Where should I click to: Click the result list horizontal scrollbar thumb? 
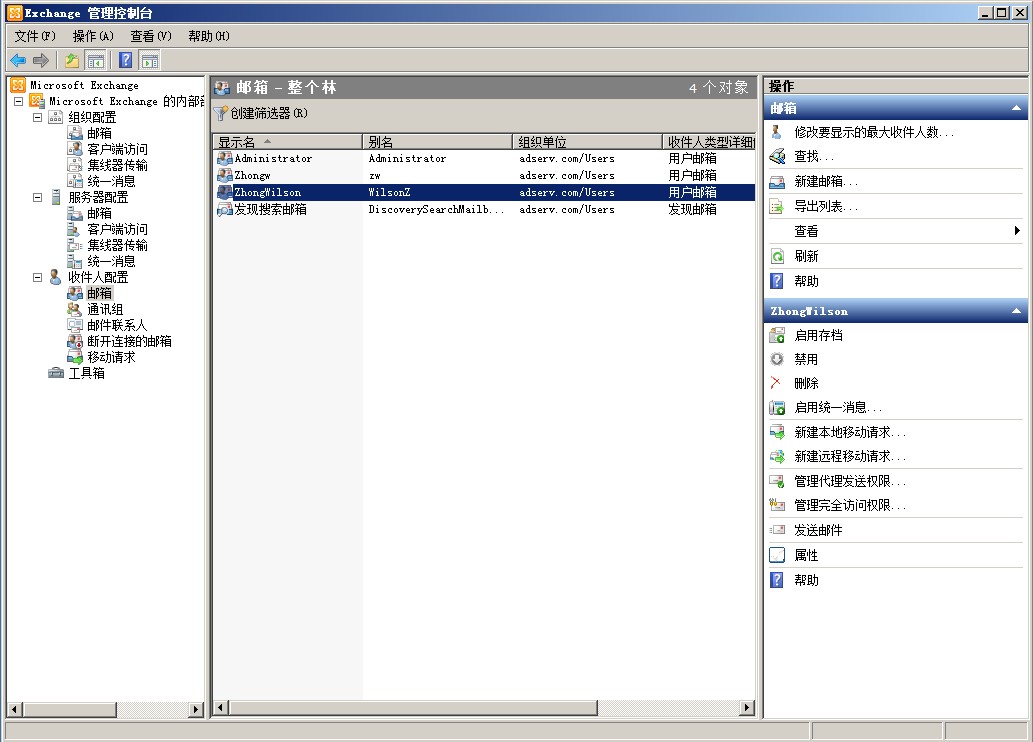coord(413,708)
